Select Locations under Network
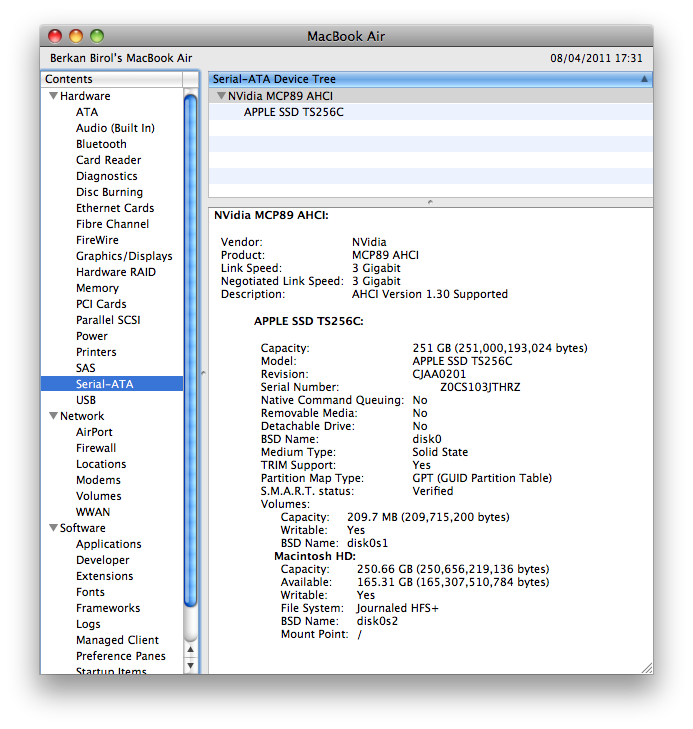 (101, 464)
